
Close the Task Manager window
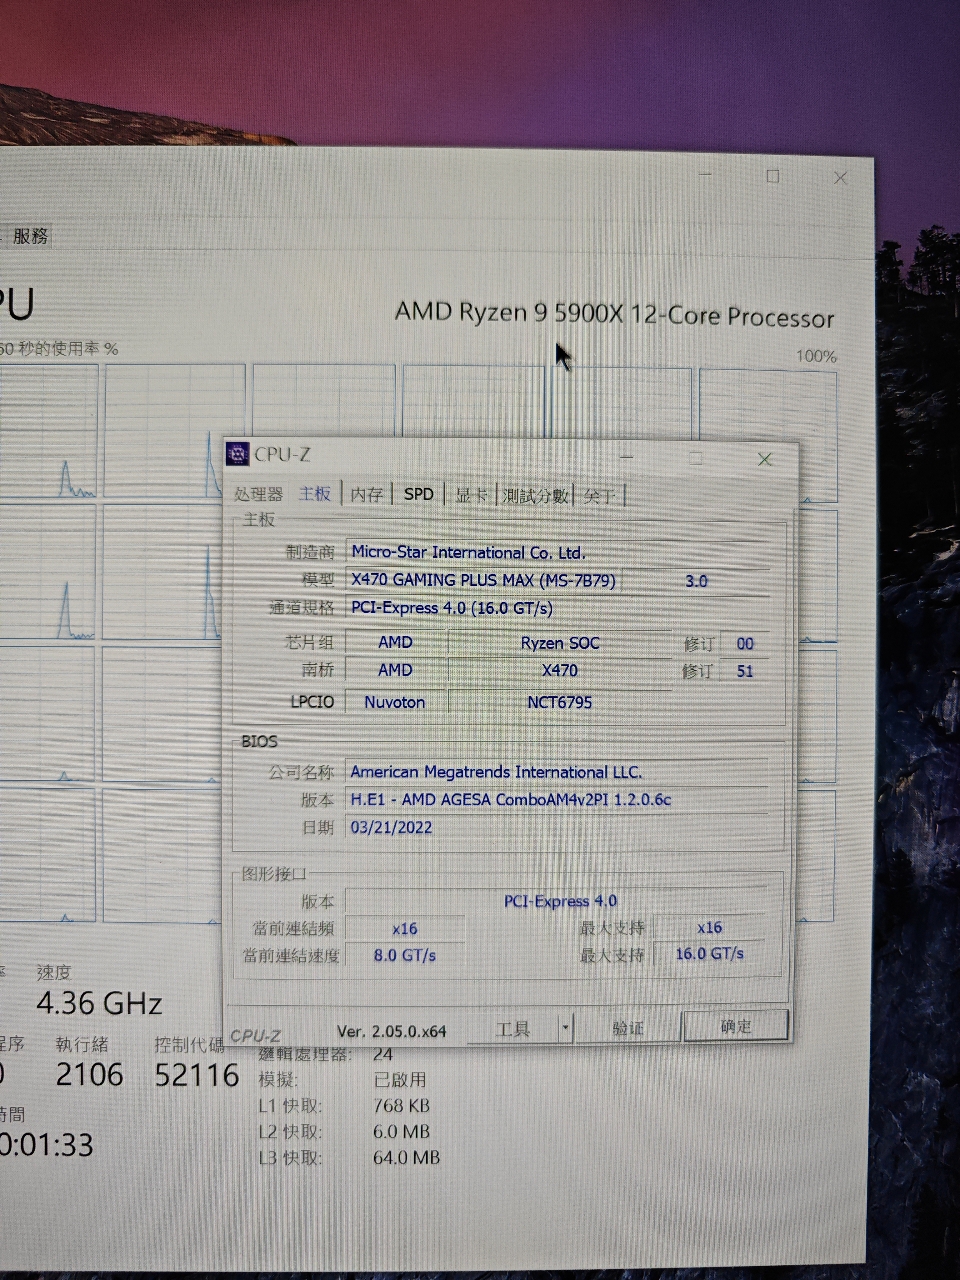[840, 178]
